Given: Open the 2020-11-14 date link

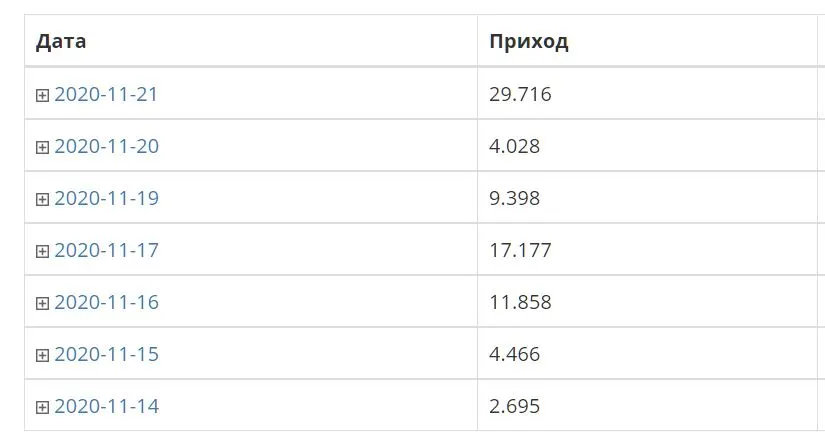Looking at the screenshot, I should point(106,407).
